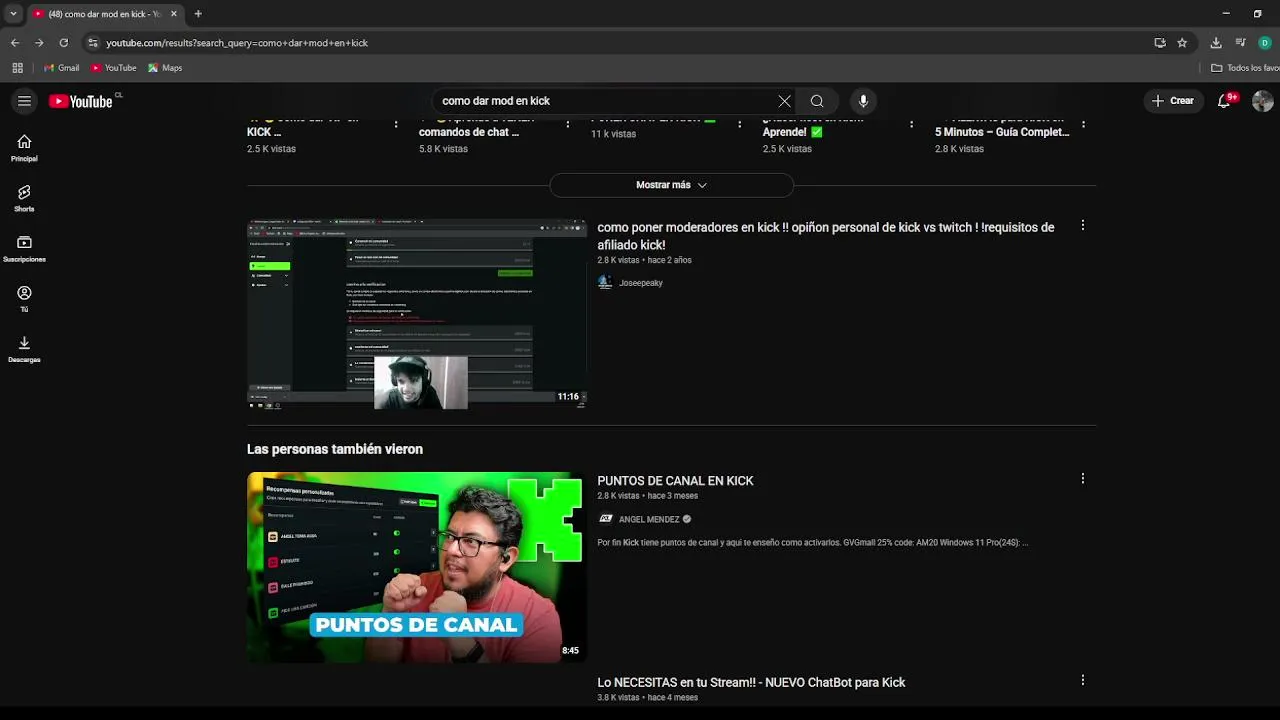Screen dimensions: 1280x720
Task: Open the Maps bookmark
Action: point(165,68)
